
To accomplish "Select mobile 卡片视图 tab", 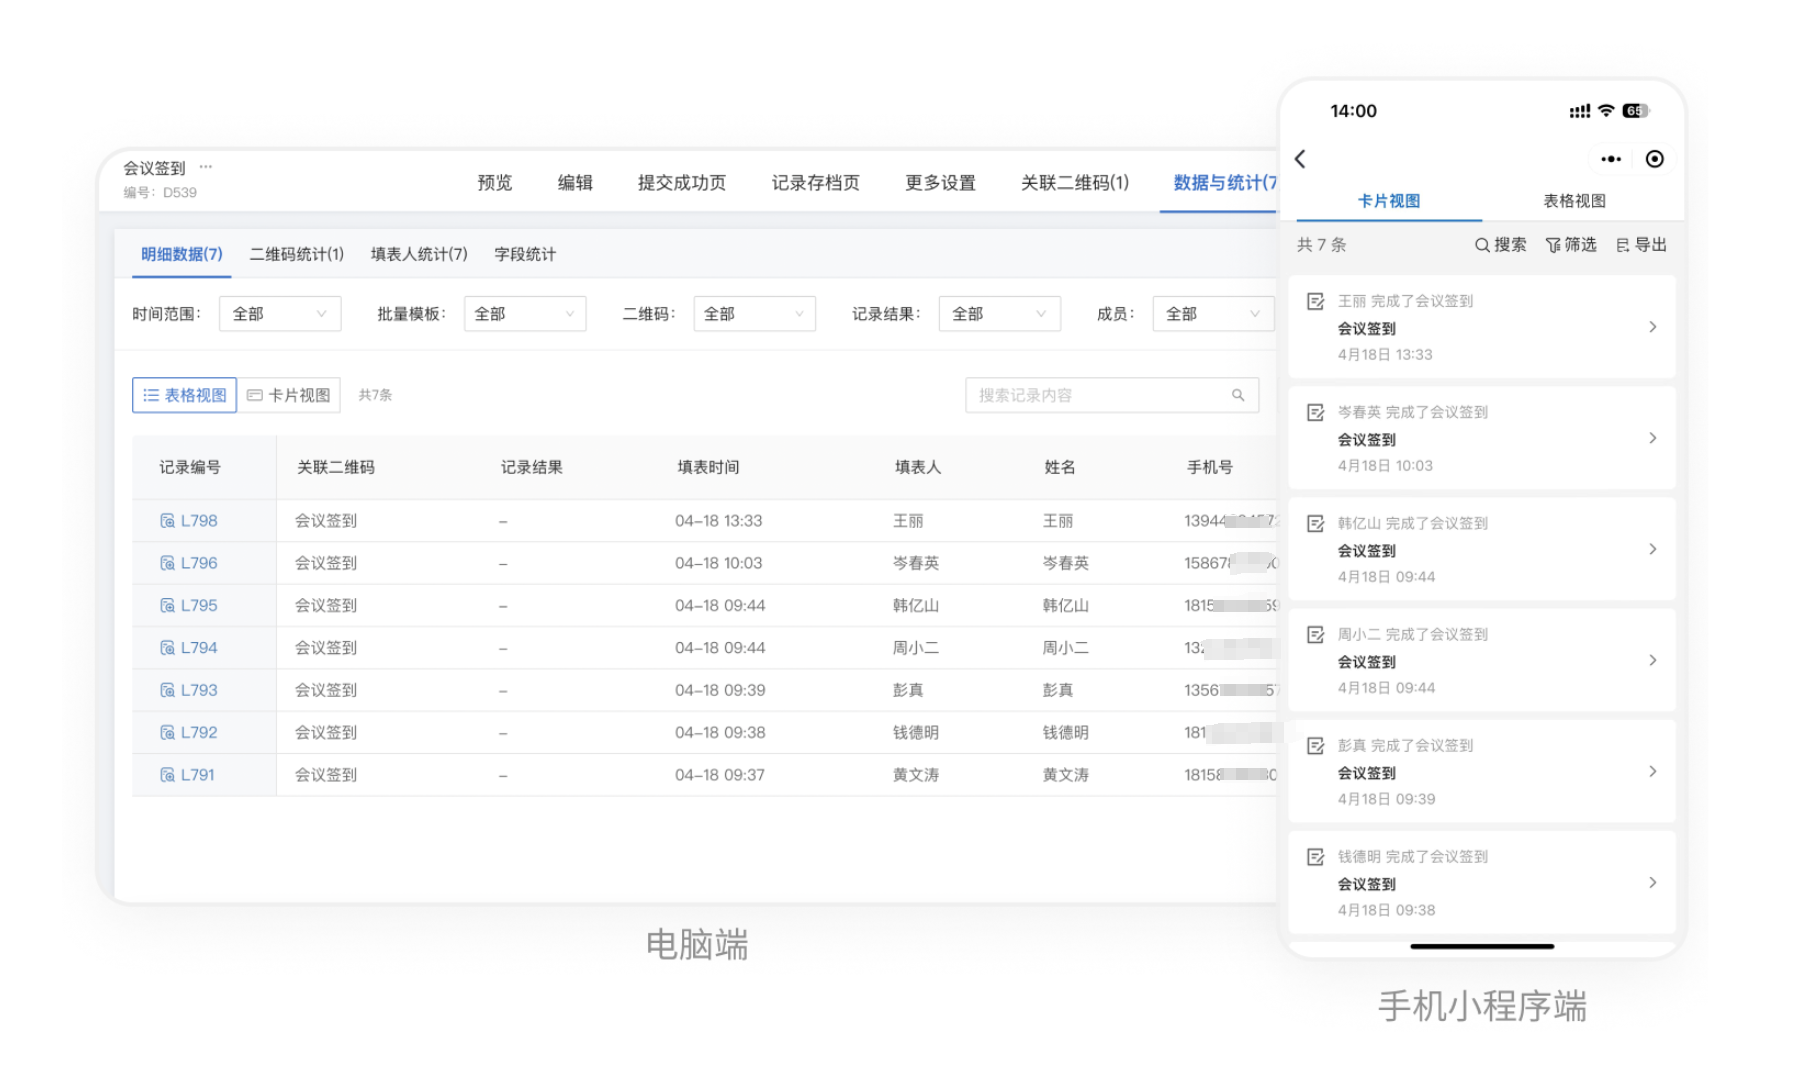I will 1388,201.
